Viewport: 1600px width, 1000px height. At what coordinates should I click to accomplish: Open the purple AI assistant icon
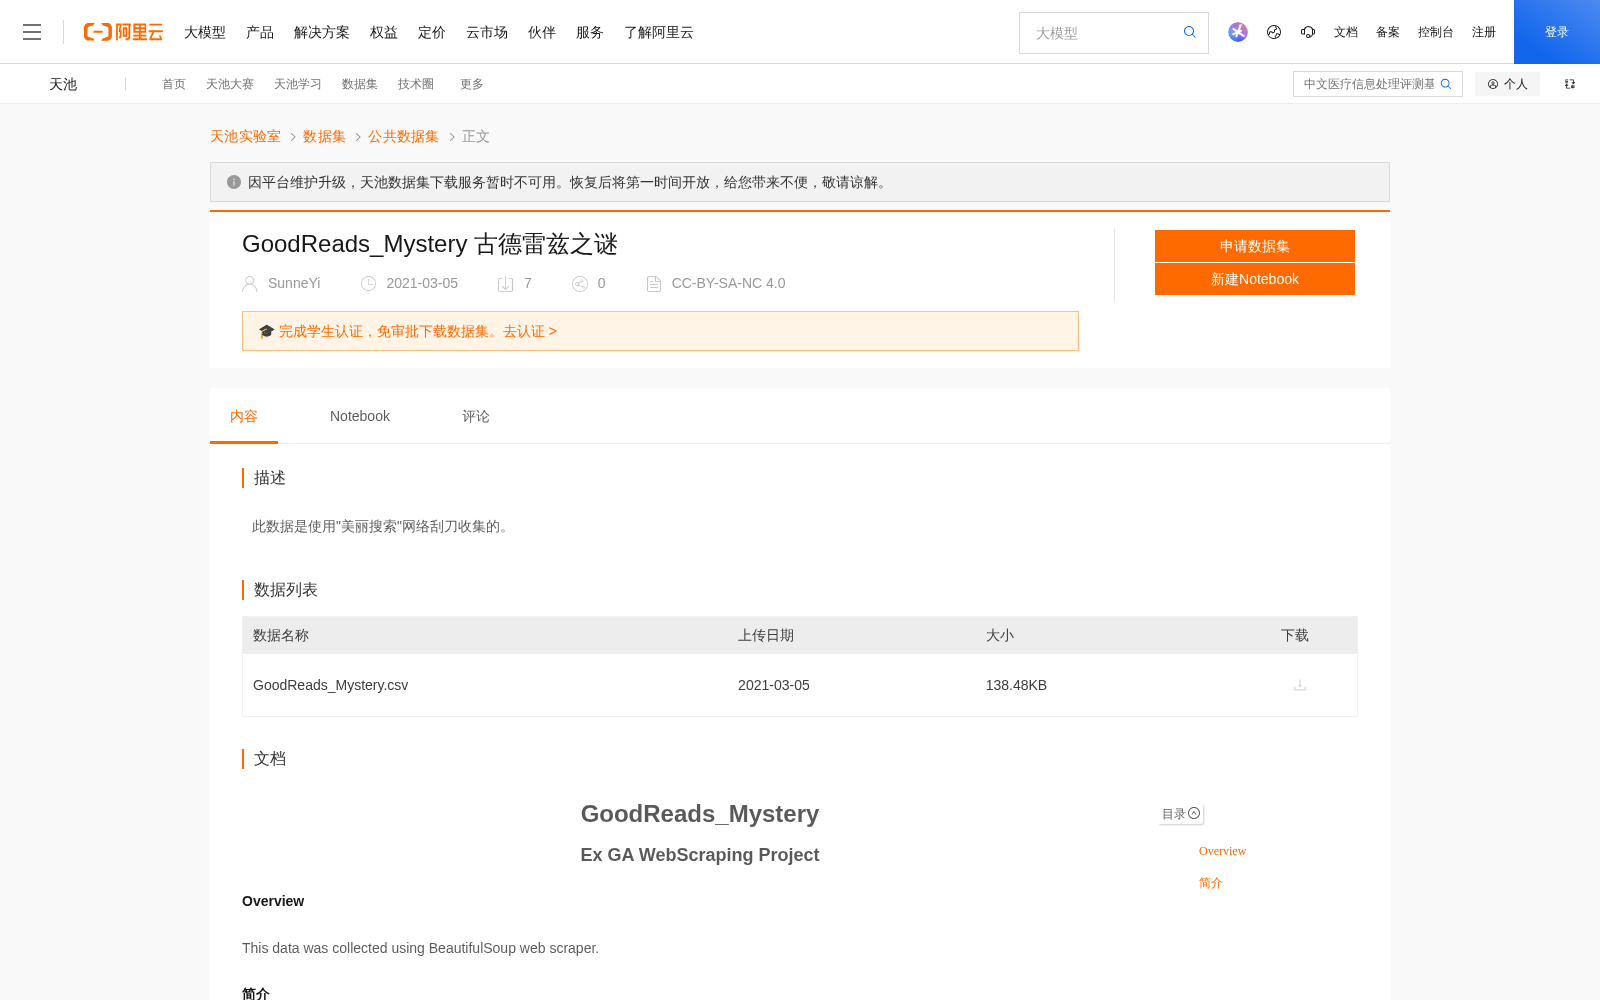pos(1238,32)
